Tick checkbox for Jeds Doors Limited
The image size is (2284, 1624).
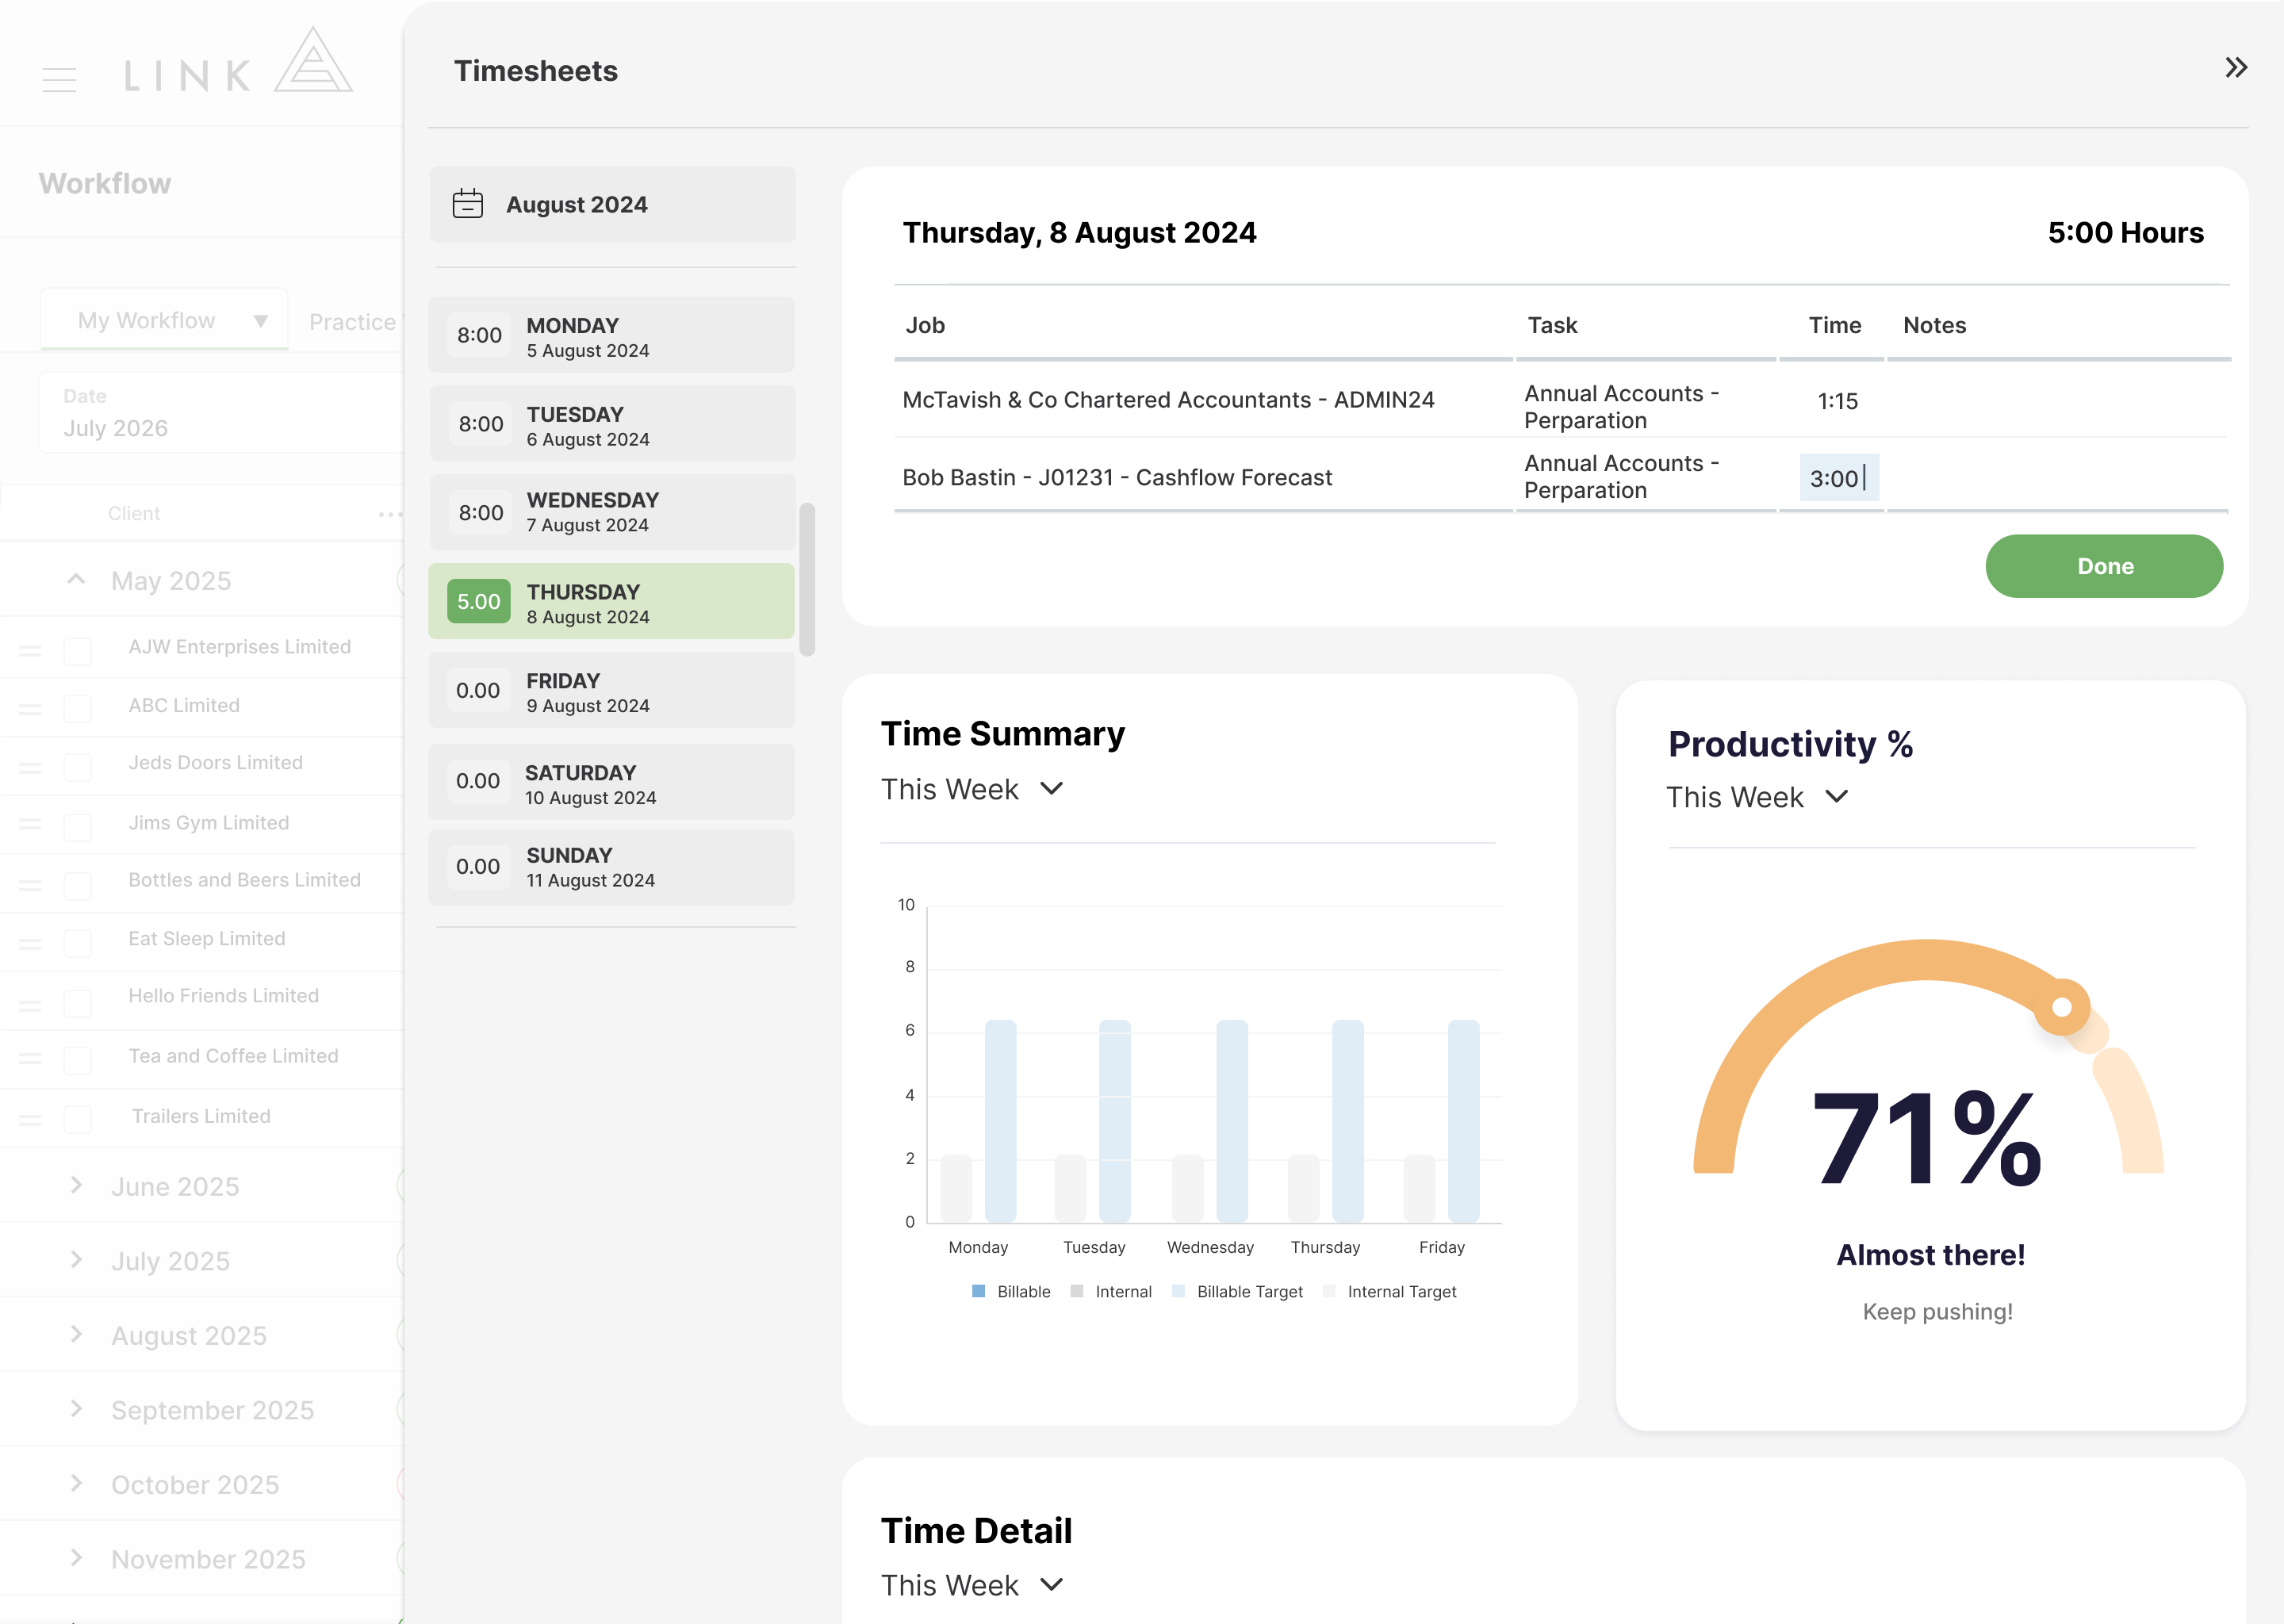coord(77,767)
